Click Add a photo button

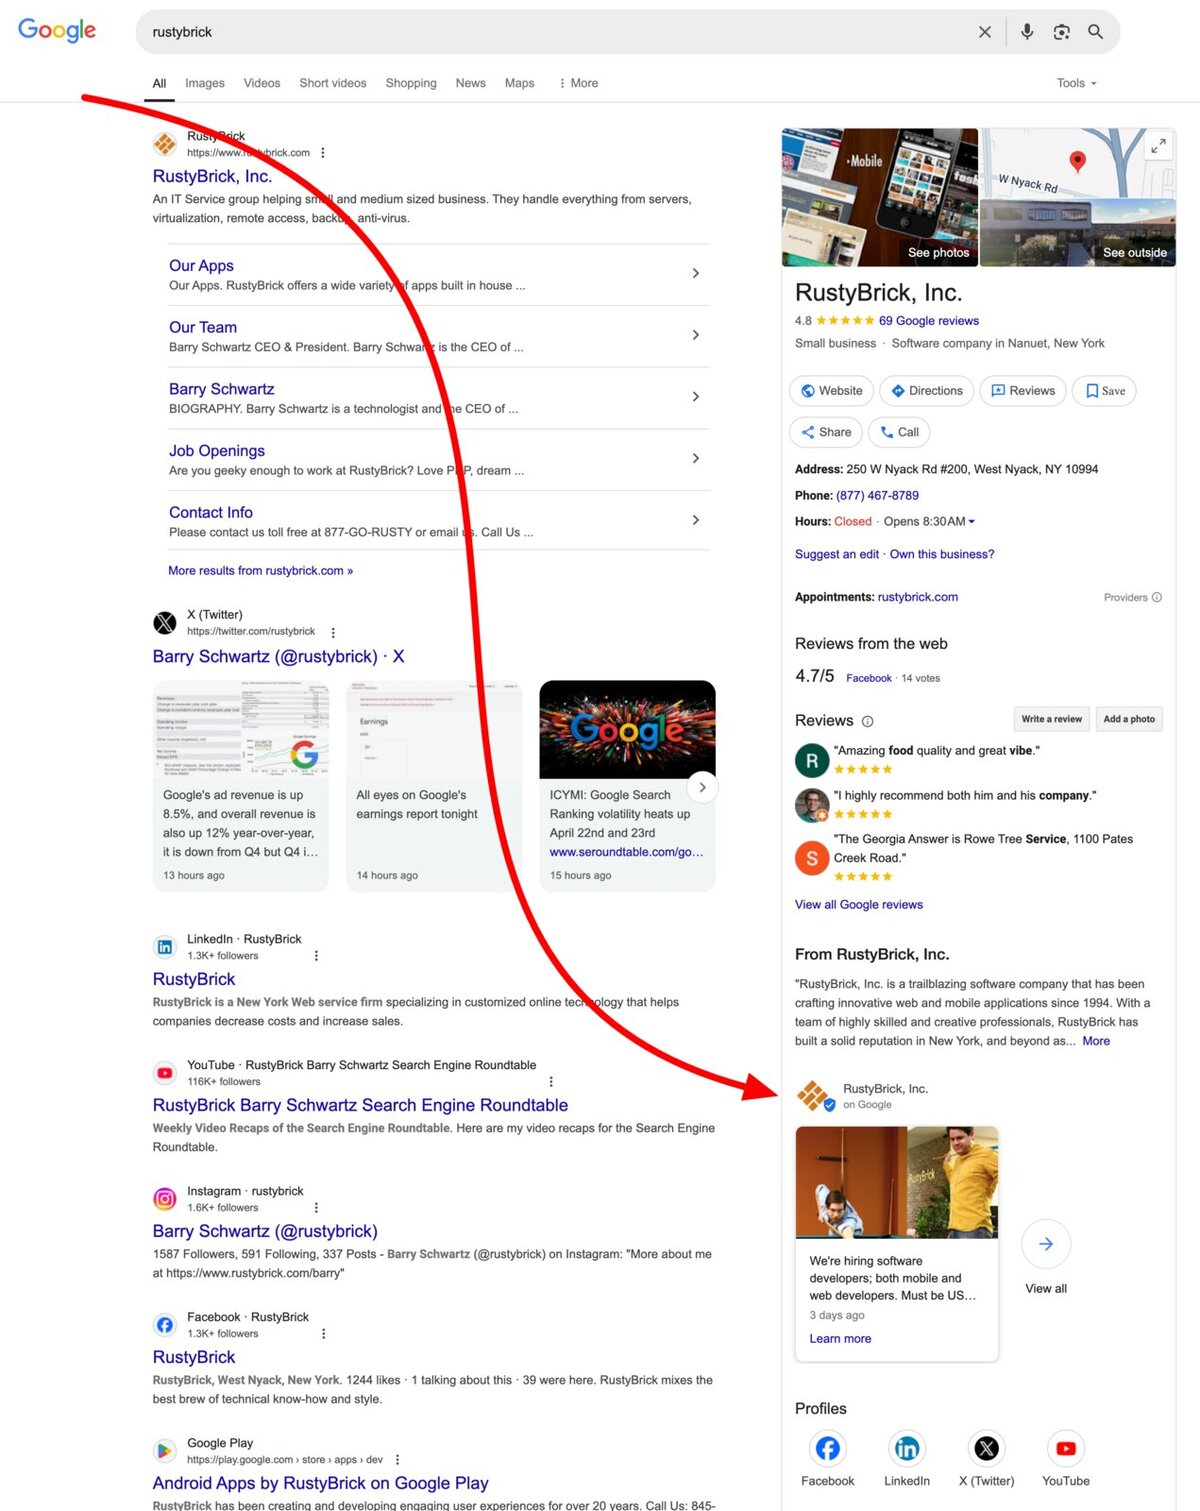click(1129, 719)
